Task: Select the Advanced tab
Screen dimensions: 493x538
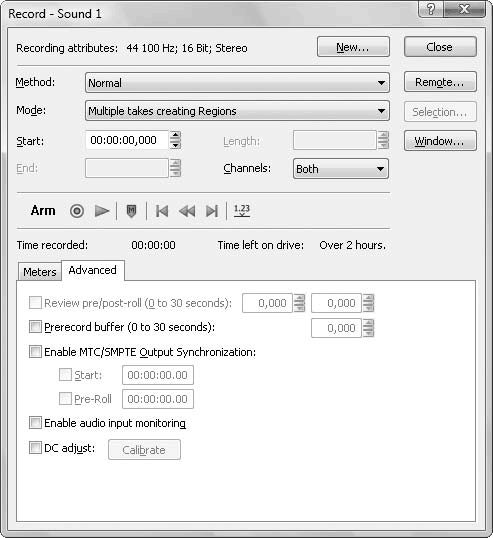Action: (x=93, y=270)
